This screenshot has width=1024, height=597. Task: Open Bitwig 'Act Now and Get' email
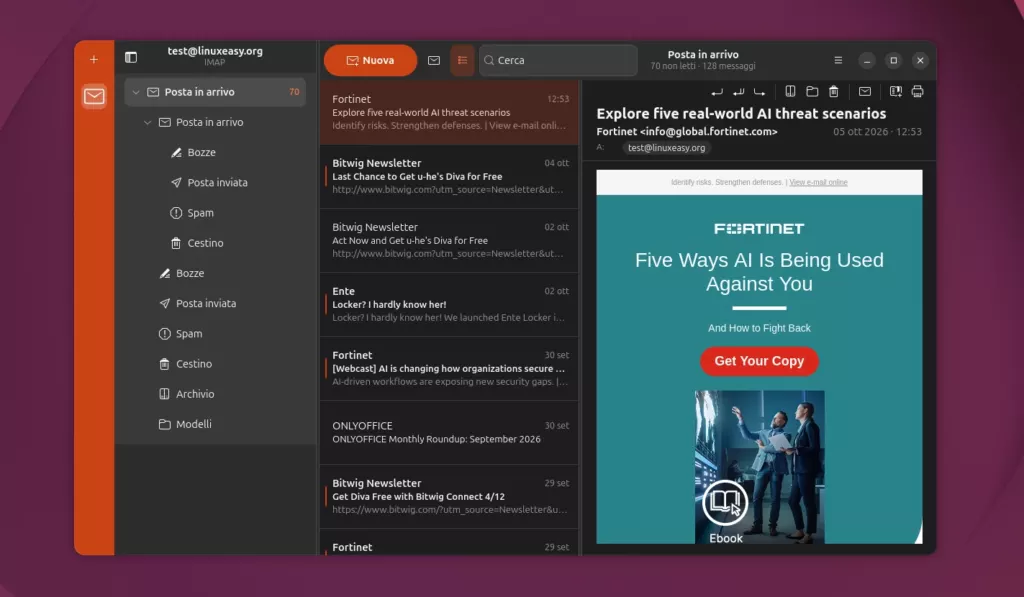pos(449,240)
